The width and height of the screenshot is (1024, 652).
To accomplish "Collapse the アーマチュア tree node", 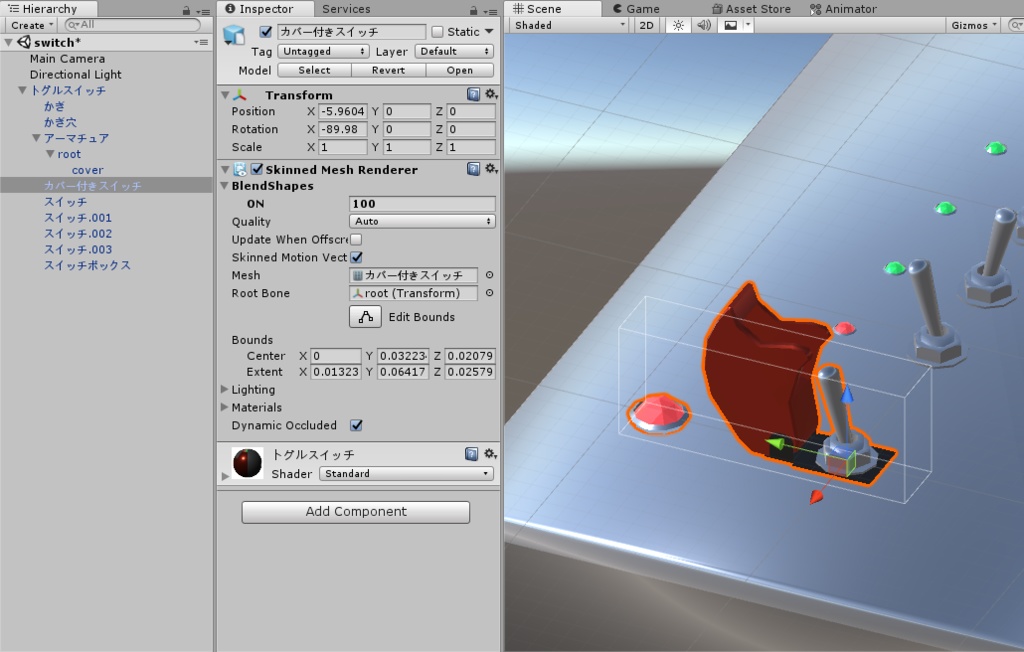I will (37, 138).
